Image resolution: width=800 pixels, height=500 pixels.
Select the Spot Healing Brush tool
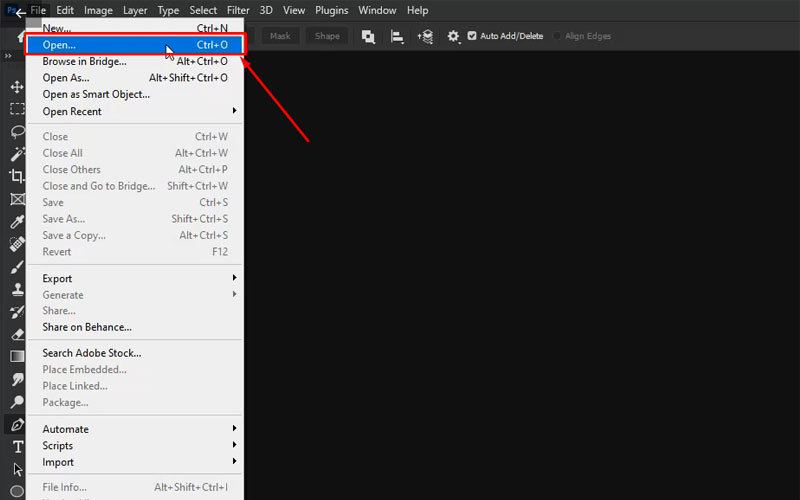17,244
